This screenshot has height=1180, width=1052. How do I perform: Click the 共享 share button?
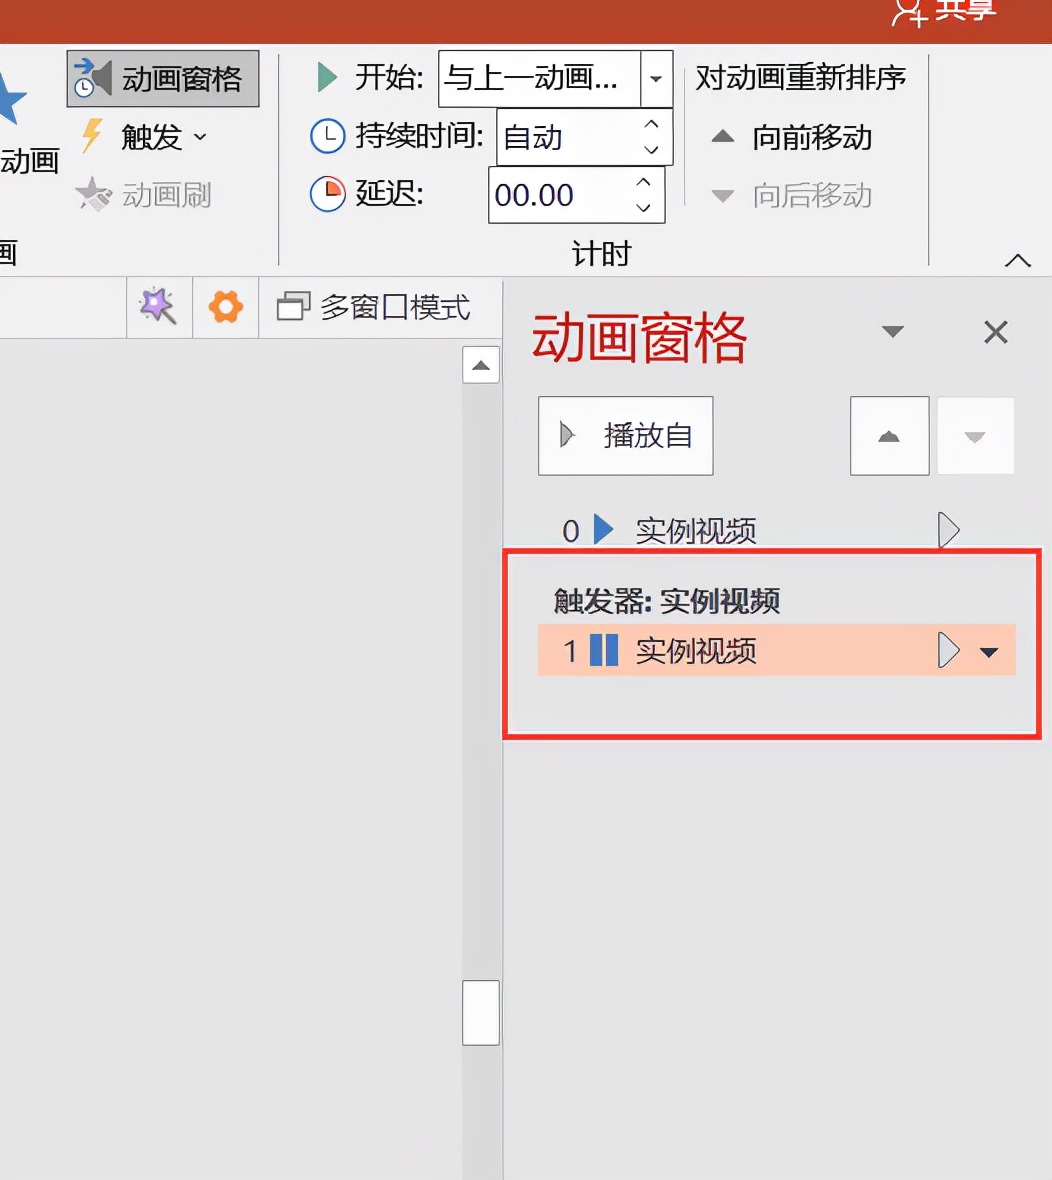(x=946, y=13)
